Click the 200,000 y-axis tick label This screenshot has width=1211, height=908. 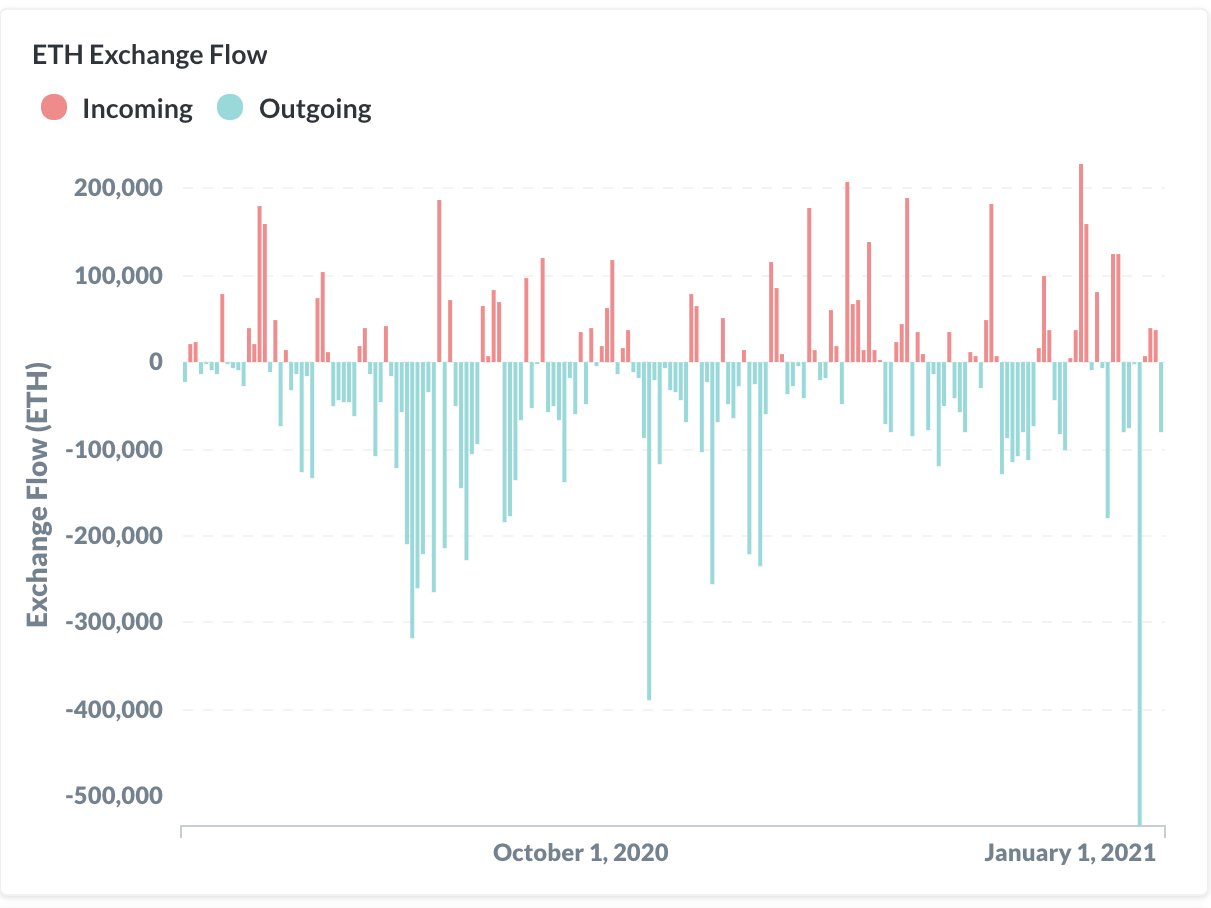coord(118,188)
